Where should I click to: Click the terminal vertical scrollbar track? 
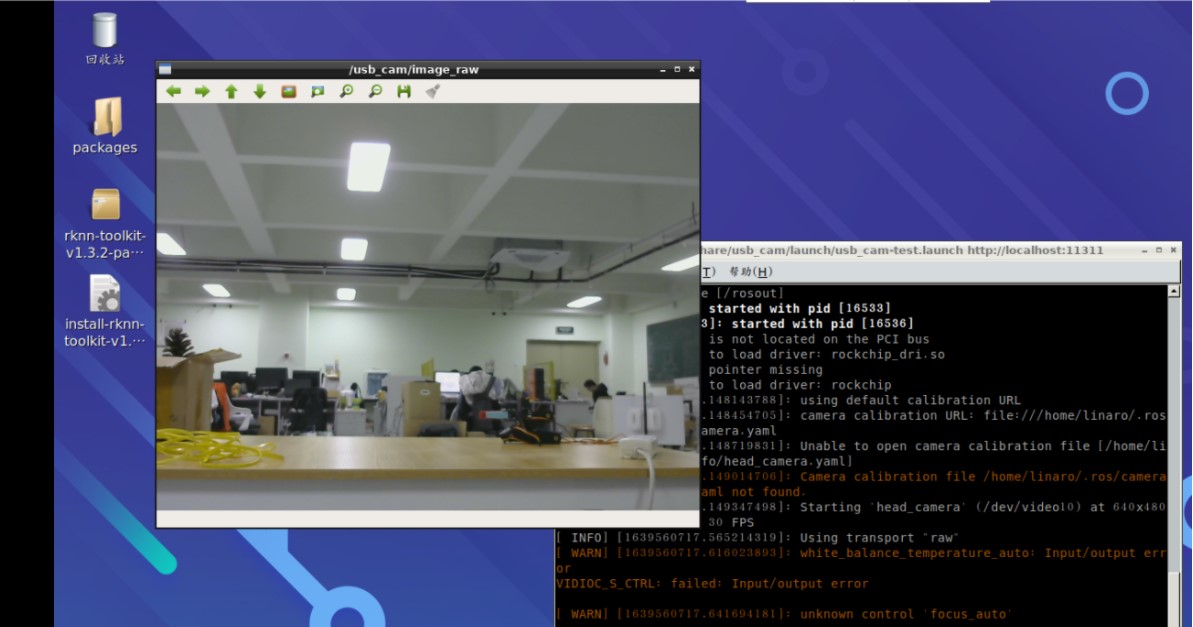click(x=1174, y=457)
